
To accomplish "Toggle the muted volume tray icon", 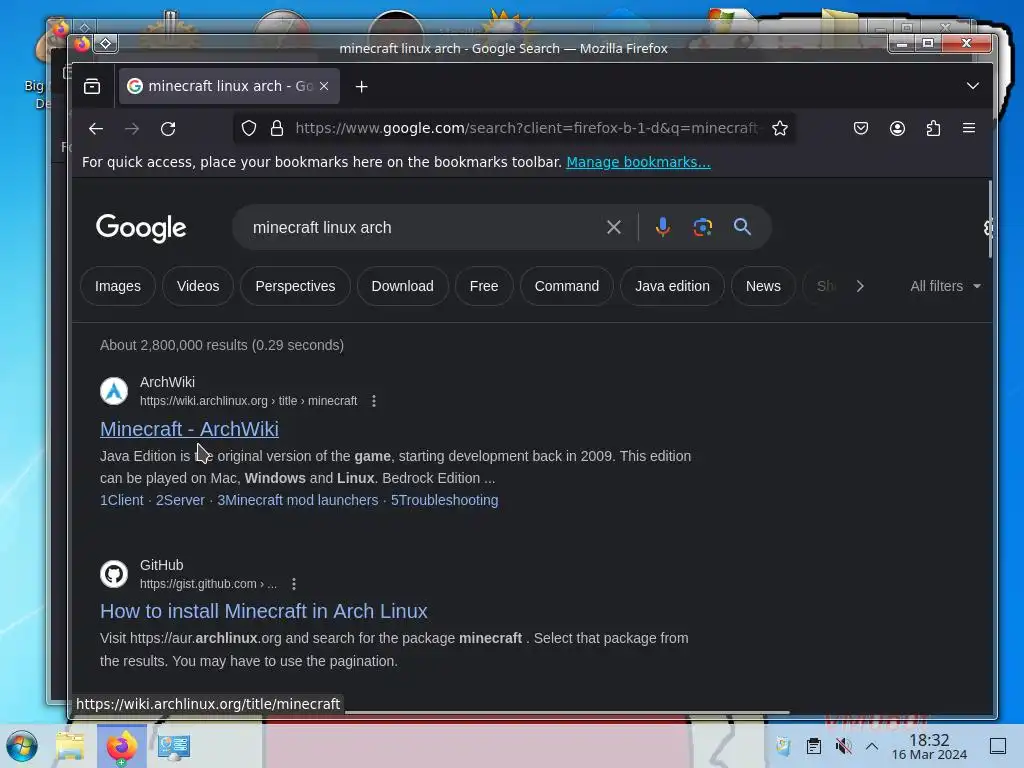I will click(843, 746).
